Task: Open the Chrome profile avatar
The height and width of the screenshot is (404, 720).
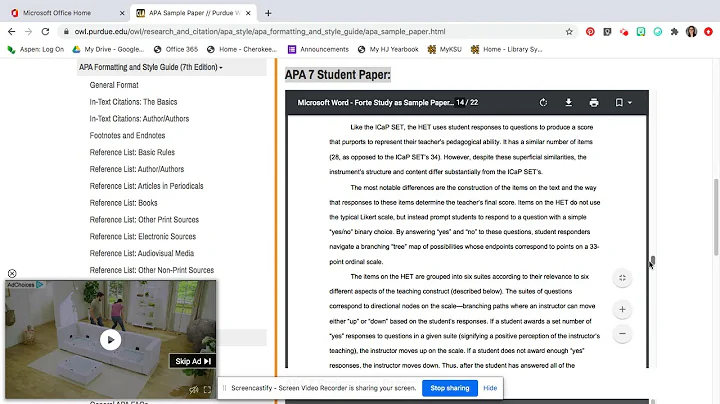Action: [692, 32]
